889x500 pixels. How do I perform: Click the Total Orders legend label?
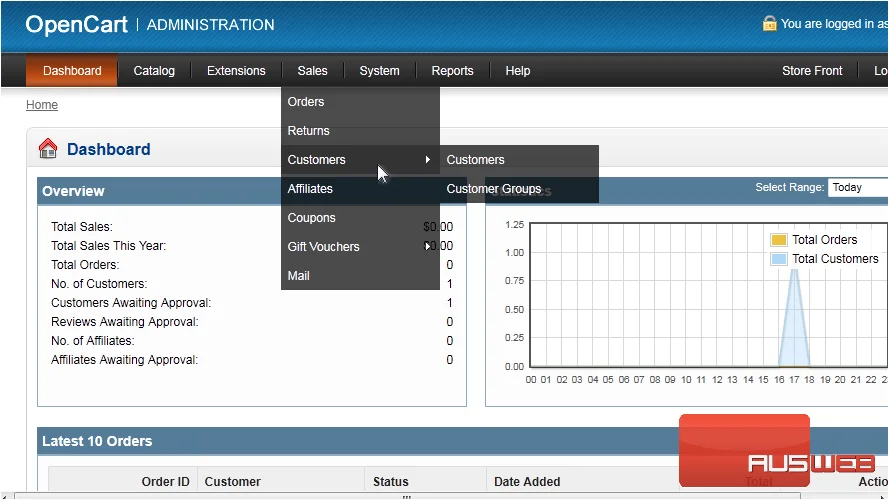tap(824, 240)
